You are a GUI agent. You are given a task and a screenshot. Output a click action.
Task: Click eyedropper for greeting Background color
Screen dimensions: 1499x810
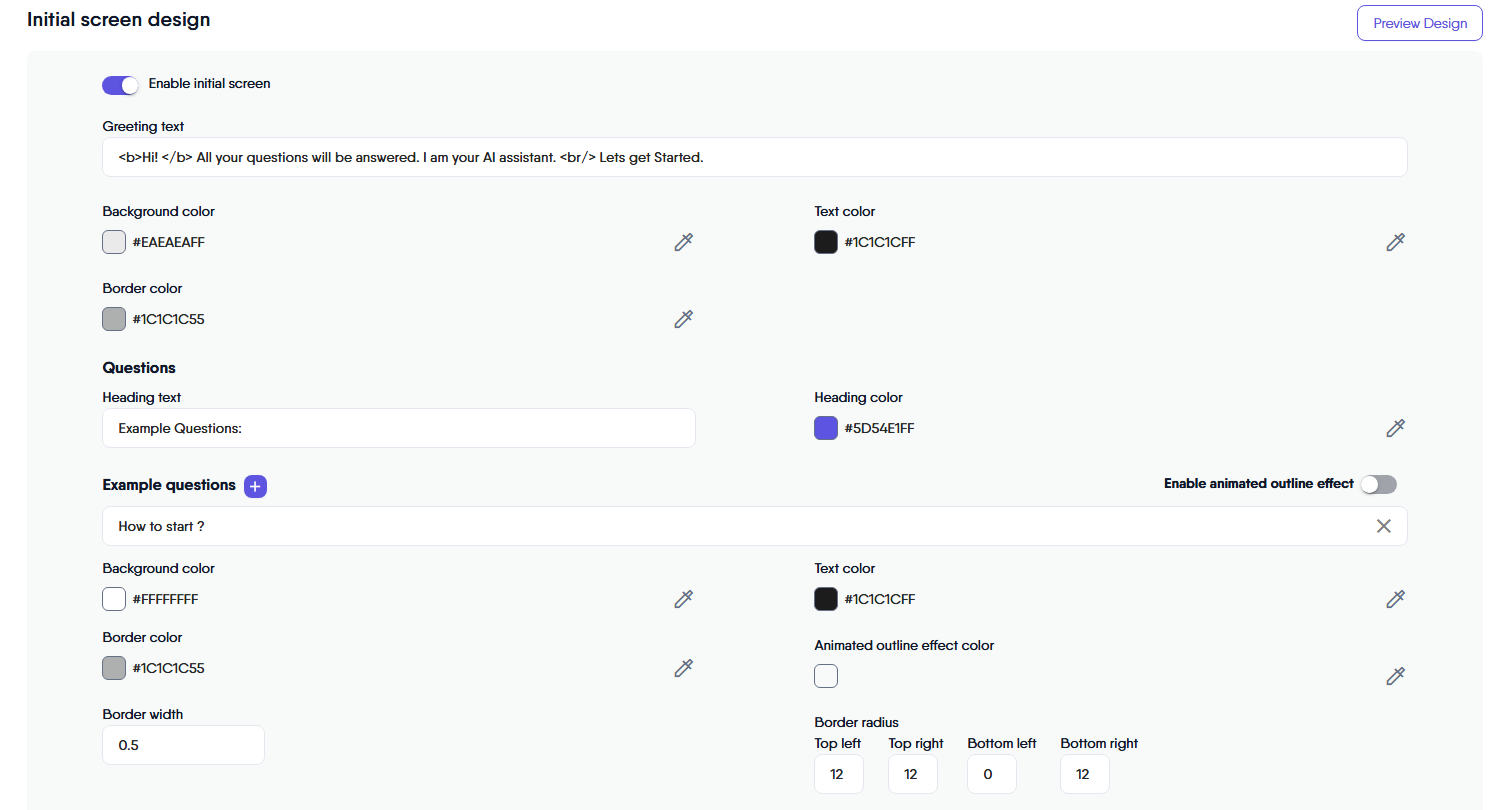(x=684, y=242)
